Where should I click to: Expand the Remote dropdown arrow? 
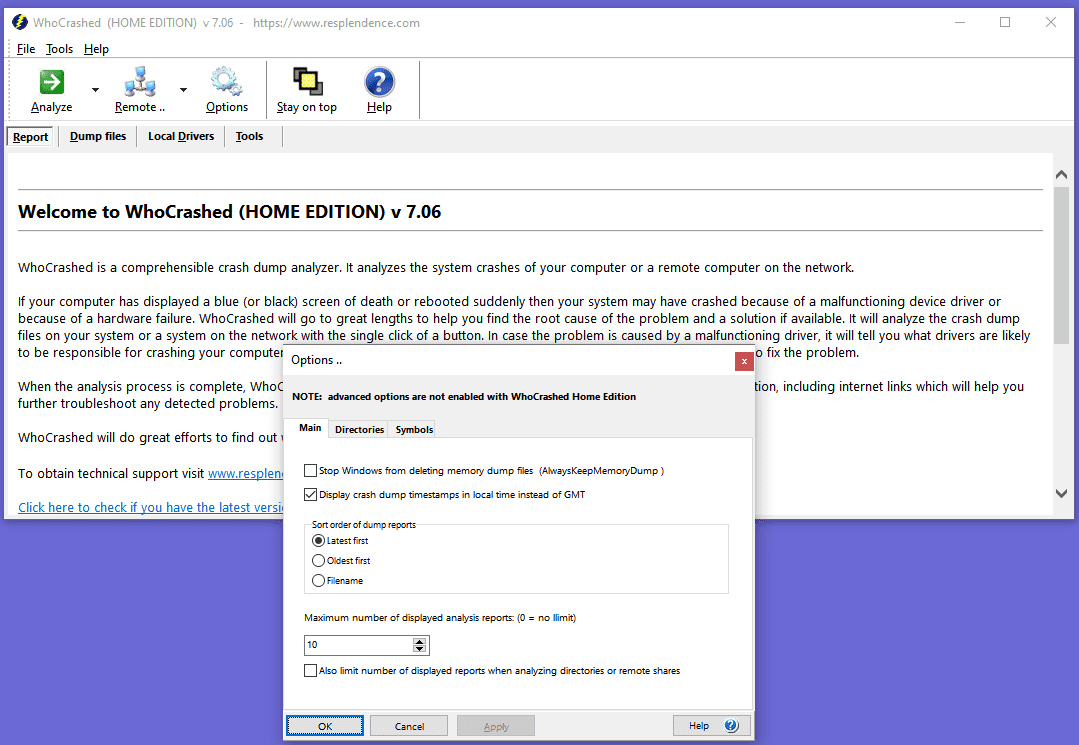[183, 89]
